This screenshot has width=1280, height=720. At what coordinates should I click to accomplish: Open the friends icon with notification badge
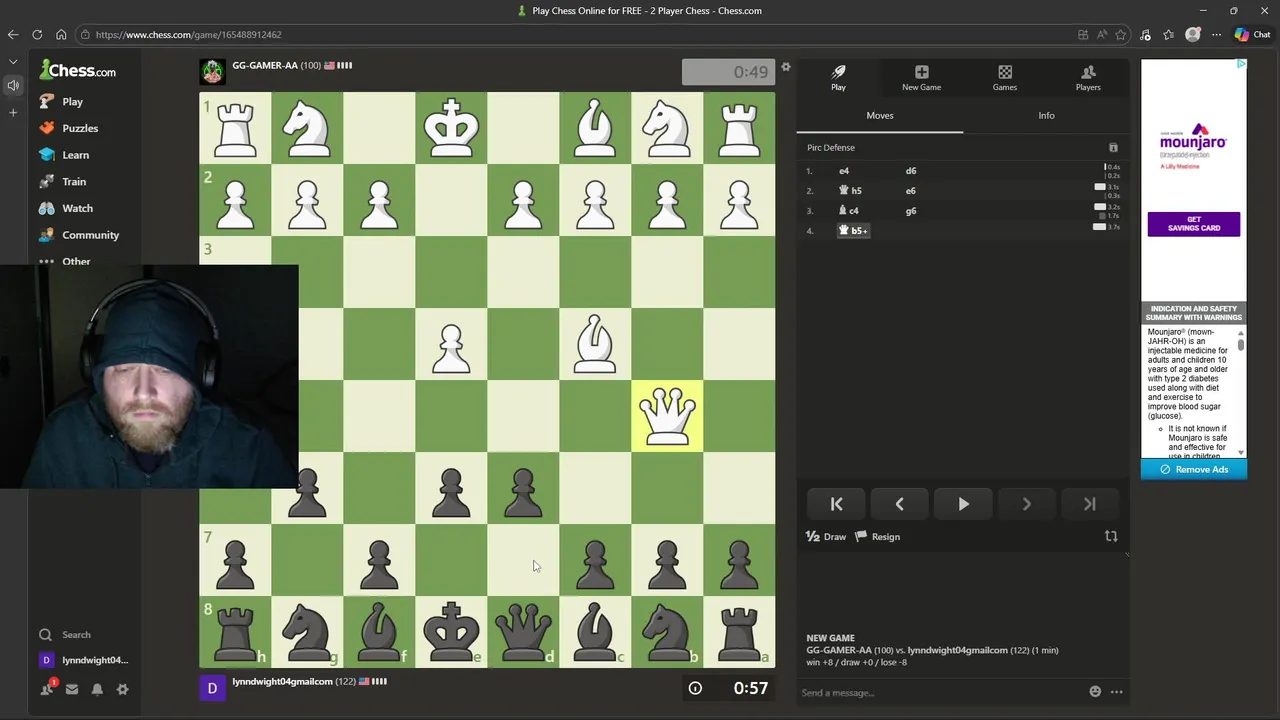(x=47, y=689)
